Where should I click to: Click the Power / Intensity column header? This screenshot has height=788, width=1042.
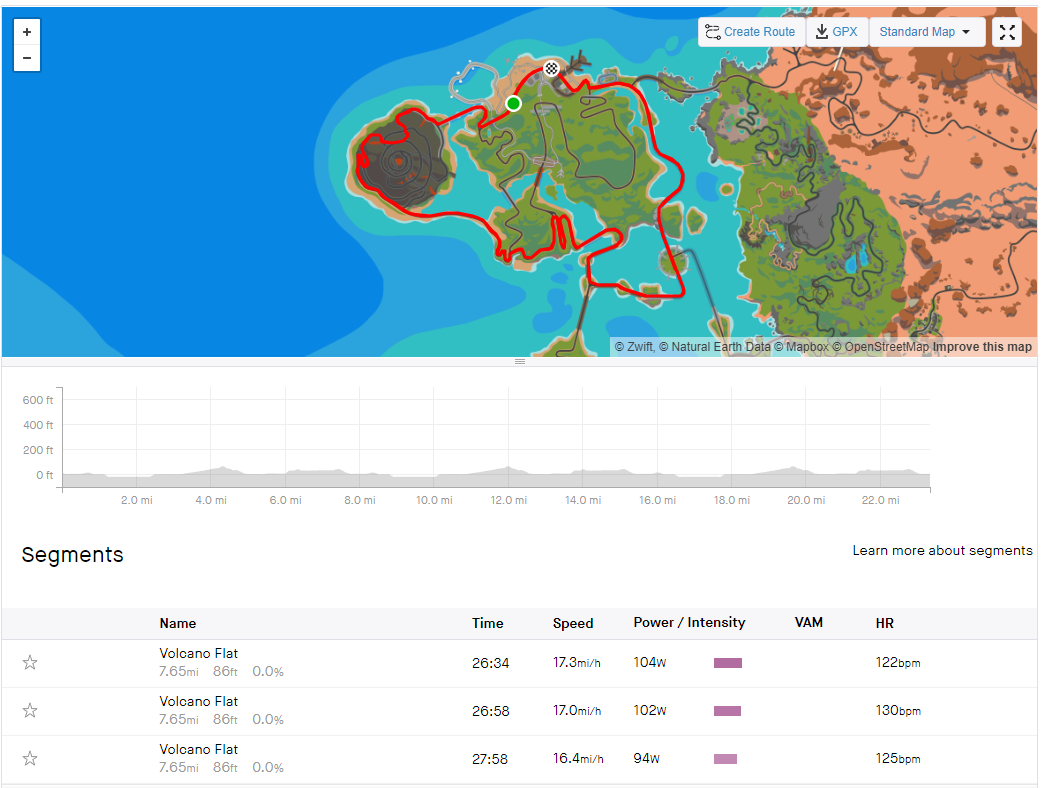(689, 623)
